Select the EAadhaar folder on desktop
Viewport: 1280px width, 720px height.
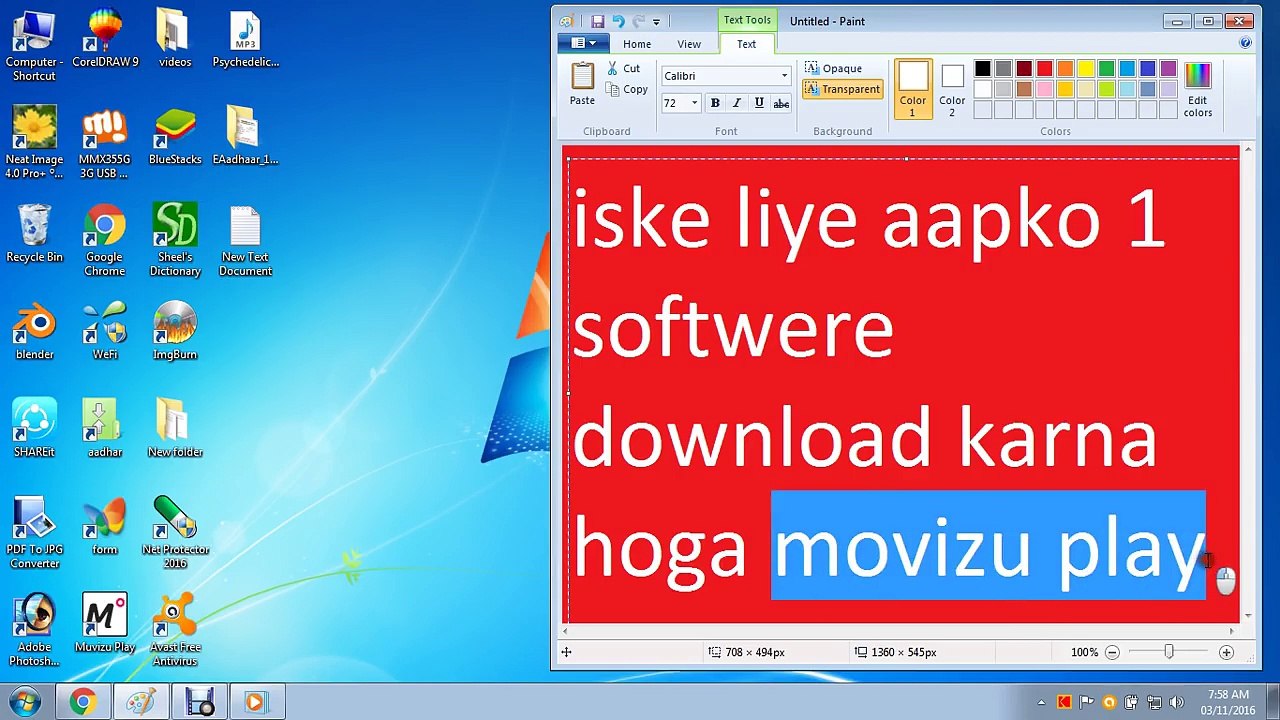[245, 137]
